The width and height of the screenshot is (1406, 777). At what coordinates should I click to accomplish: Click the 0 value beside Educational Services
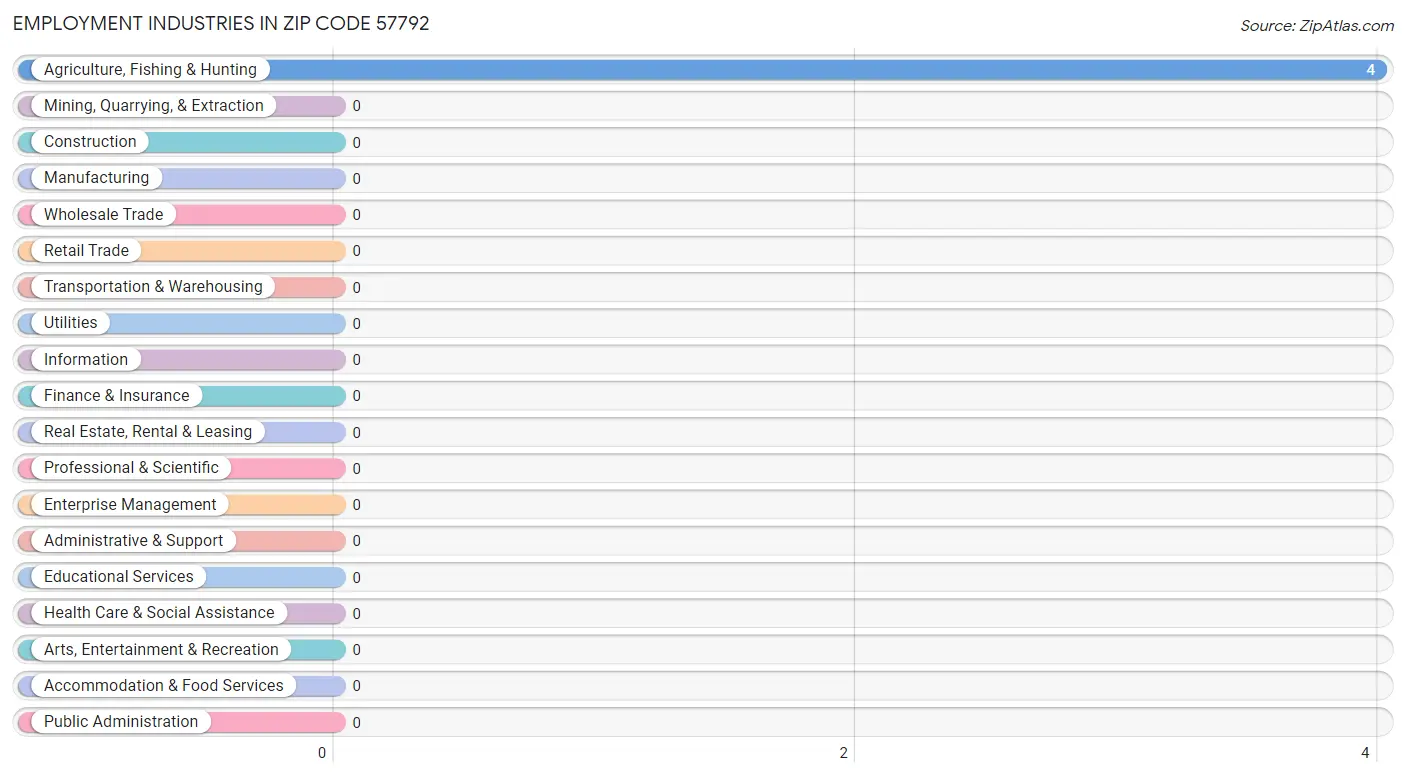[356, 578]
